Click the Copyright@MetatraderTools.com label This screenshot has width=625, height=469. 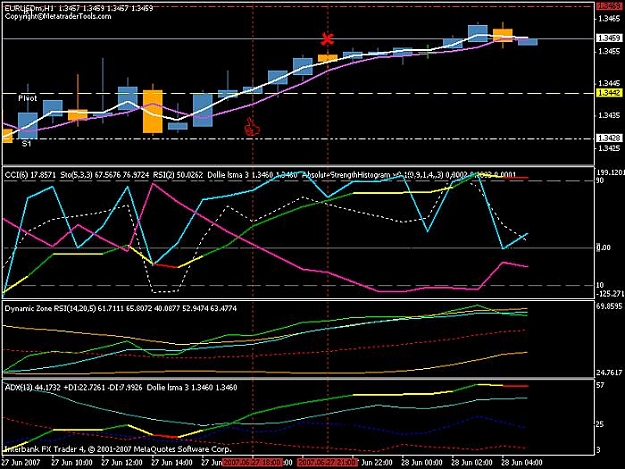pos(58,16)
